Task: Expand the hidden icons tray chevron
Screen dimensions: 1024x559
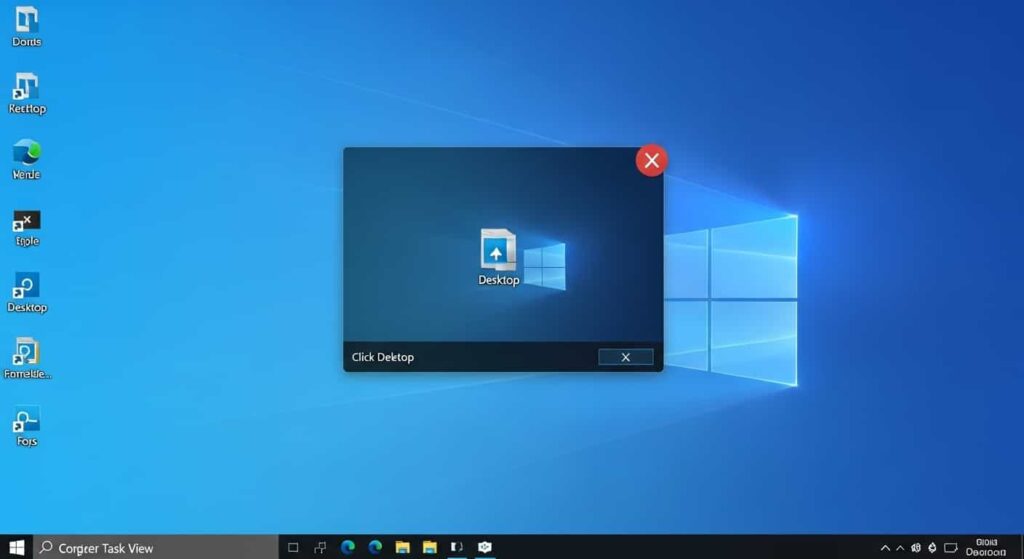Action: 885,547
